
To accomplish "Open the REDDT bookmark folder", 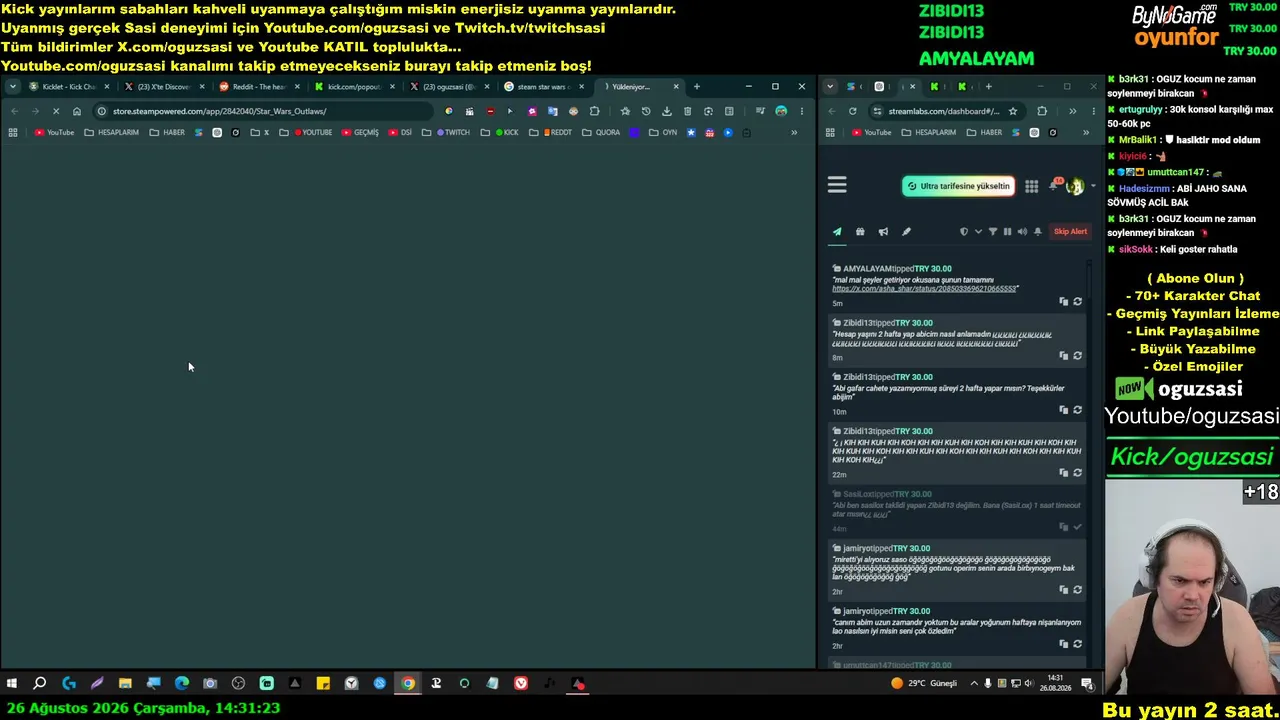I will (551, 132).
